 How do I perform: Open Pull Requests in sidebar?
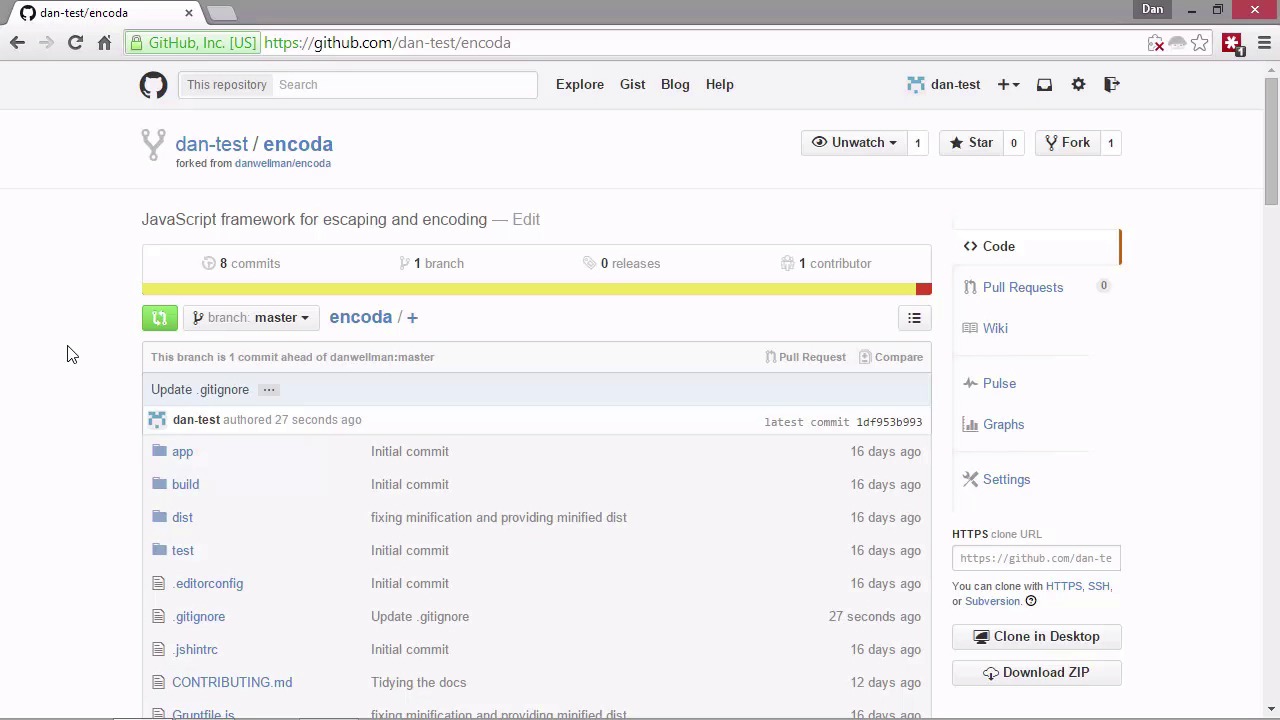tap(1023, 287)
